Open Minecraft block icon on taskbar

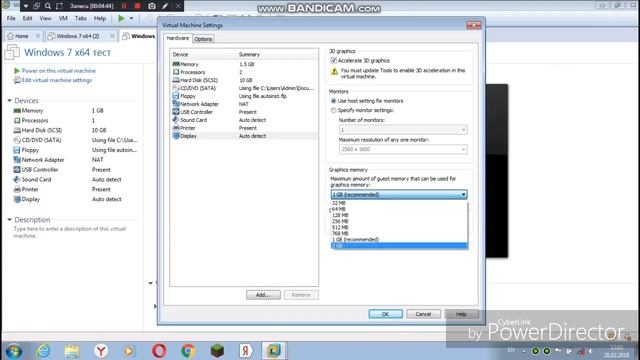(x=217, y=351)
